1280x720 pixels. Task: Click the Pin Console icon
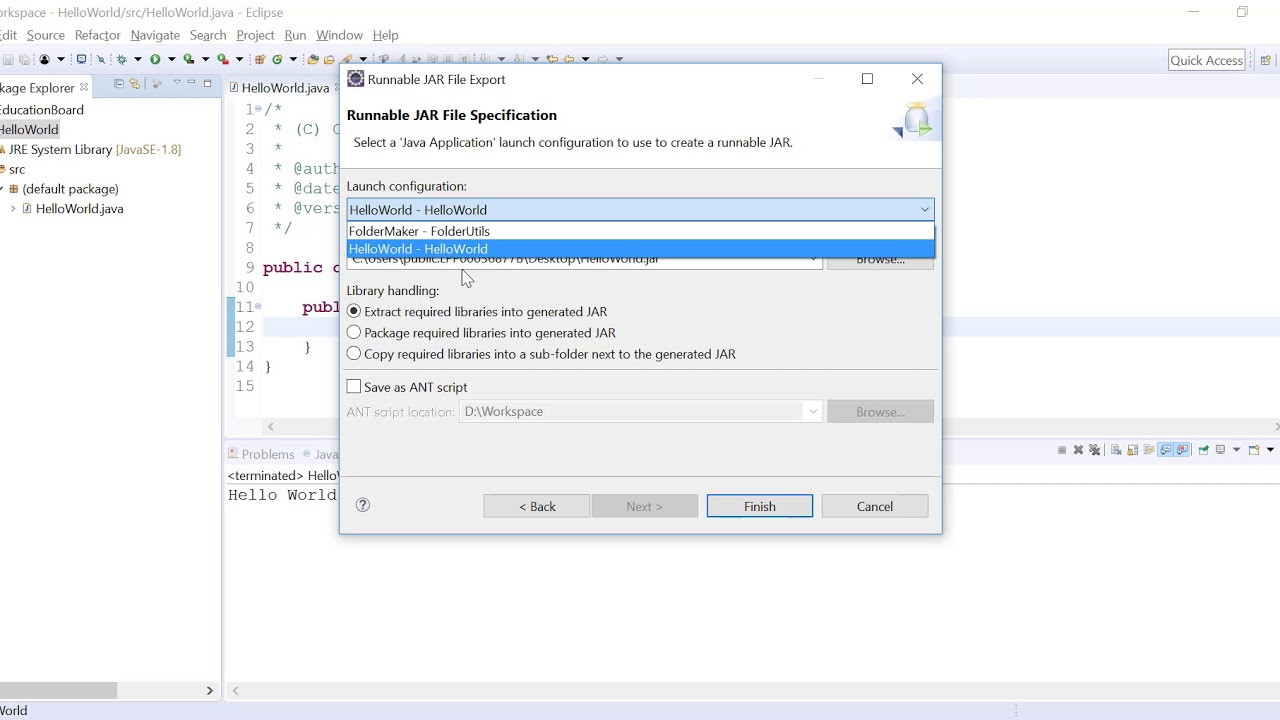[x=1203, y=450]
